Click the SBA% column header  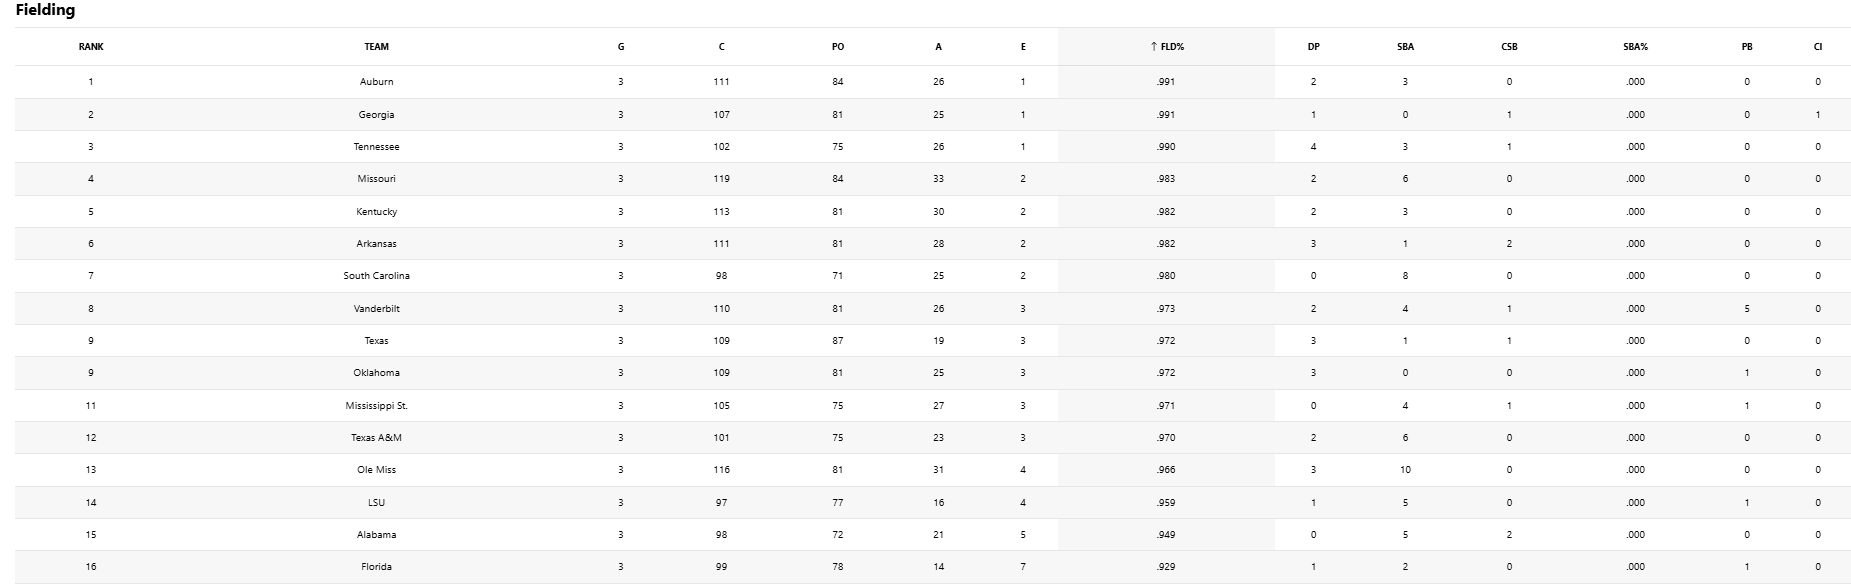pos(1635,47)
